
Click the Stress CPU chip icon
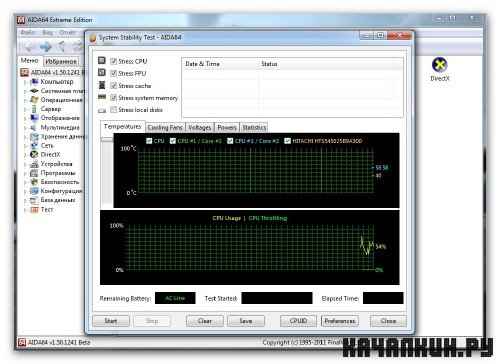[102, 61]
